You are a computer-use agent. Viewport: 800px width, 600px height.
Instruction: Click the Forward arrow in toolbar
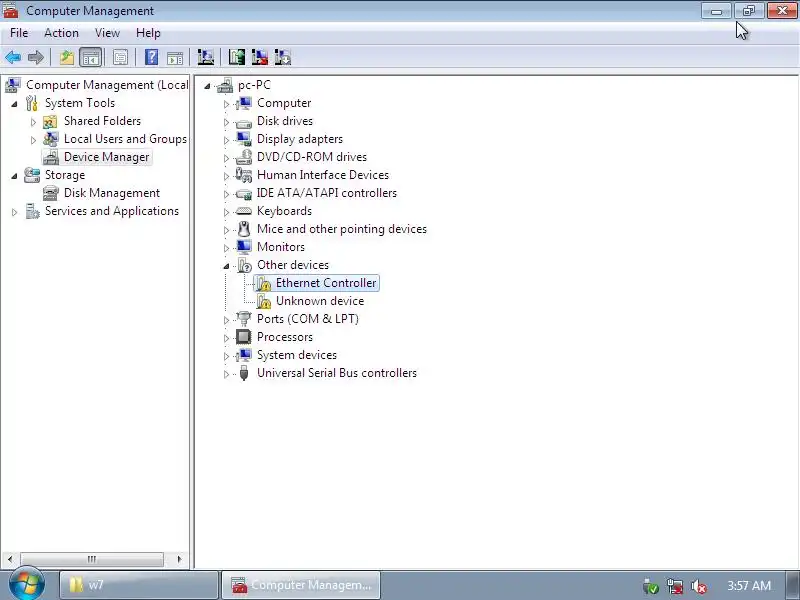coord(36,57)
